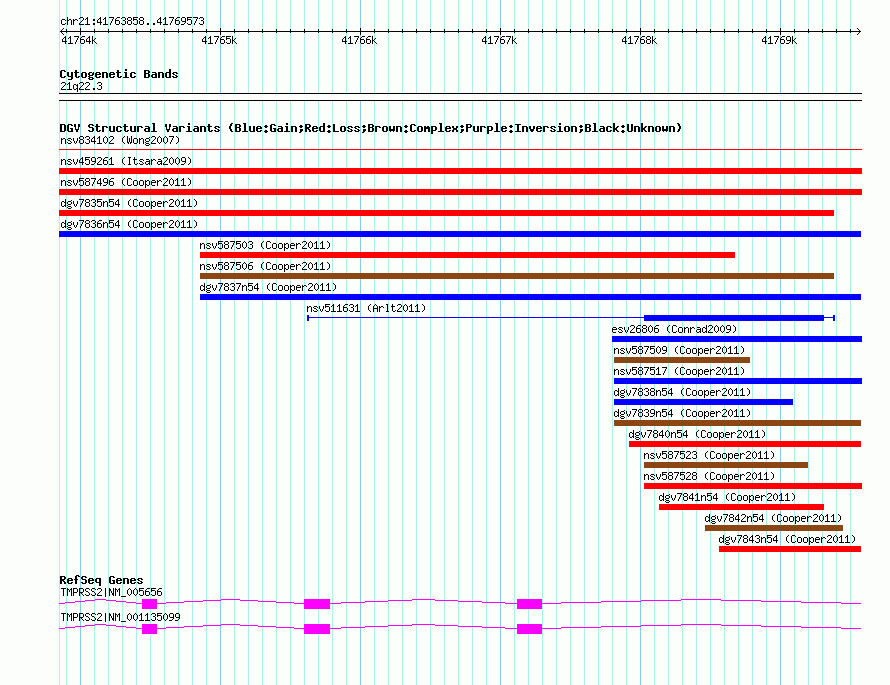890x685 pixels.
Task: Click the nsv834102 (Wong2007) variant label
Action: (x=120, y=140)
